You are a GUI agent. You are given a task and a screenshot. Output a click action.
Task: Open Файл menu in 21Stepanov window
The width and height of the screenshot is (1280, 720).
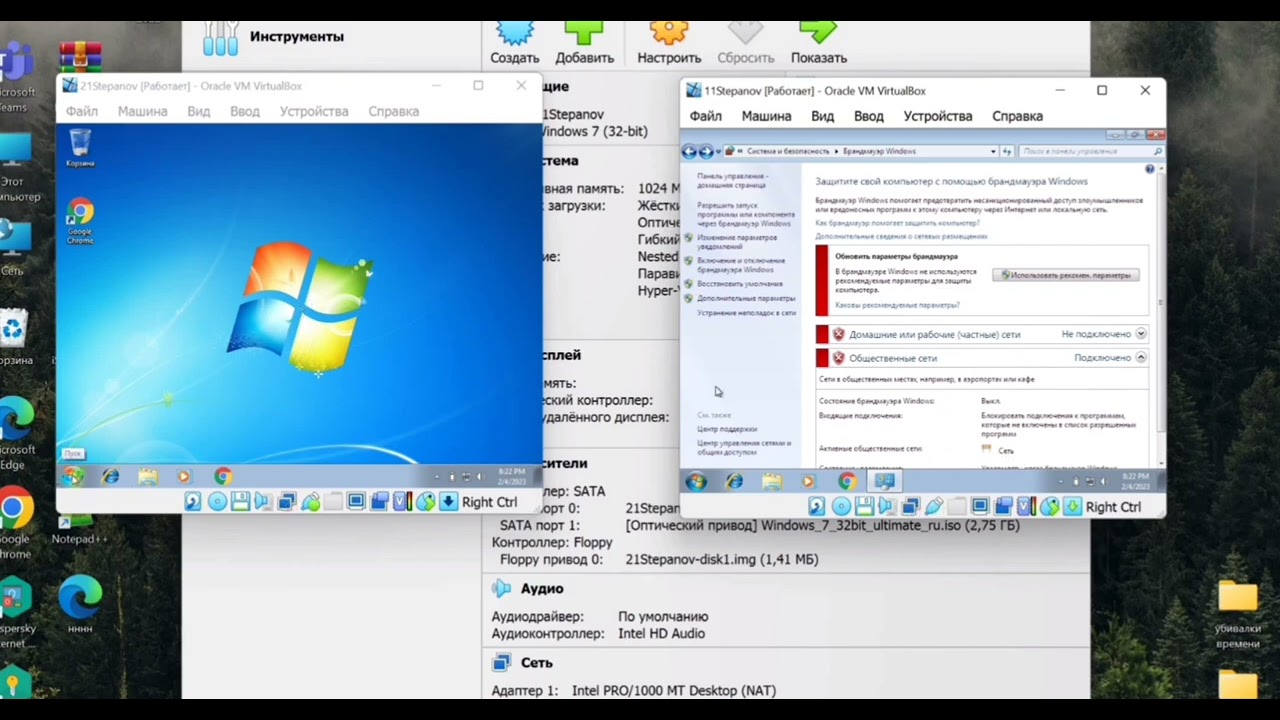coord(82,111)
